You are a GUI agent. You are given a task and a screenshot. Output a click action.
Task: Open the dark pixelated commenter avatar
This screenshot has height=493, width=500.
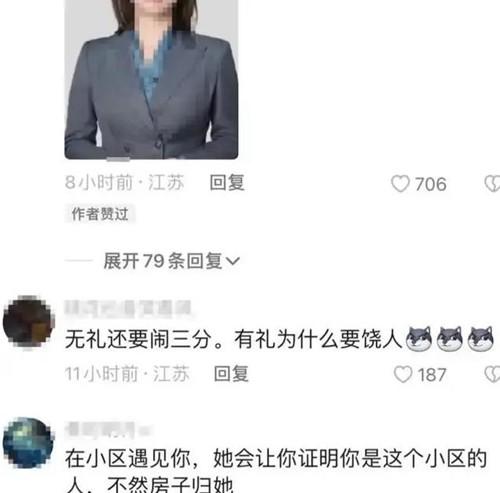pyautogui.click(x=28, y=322)
